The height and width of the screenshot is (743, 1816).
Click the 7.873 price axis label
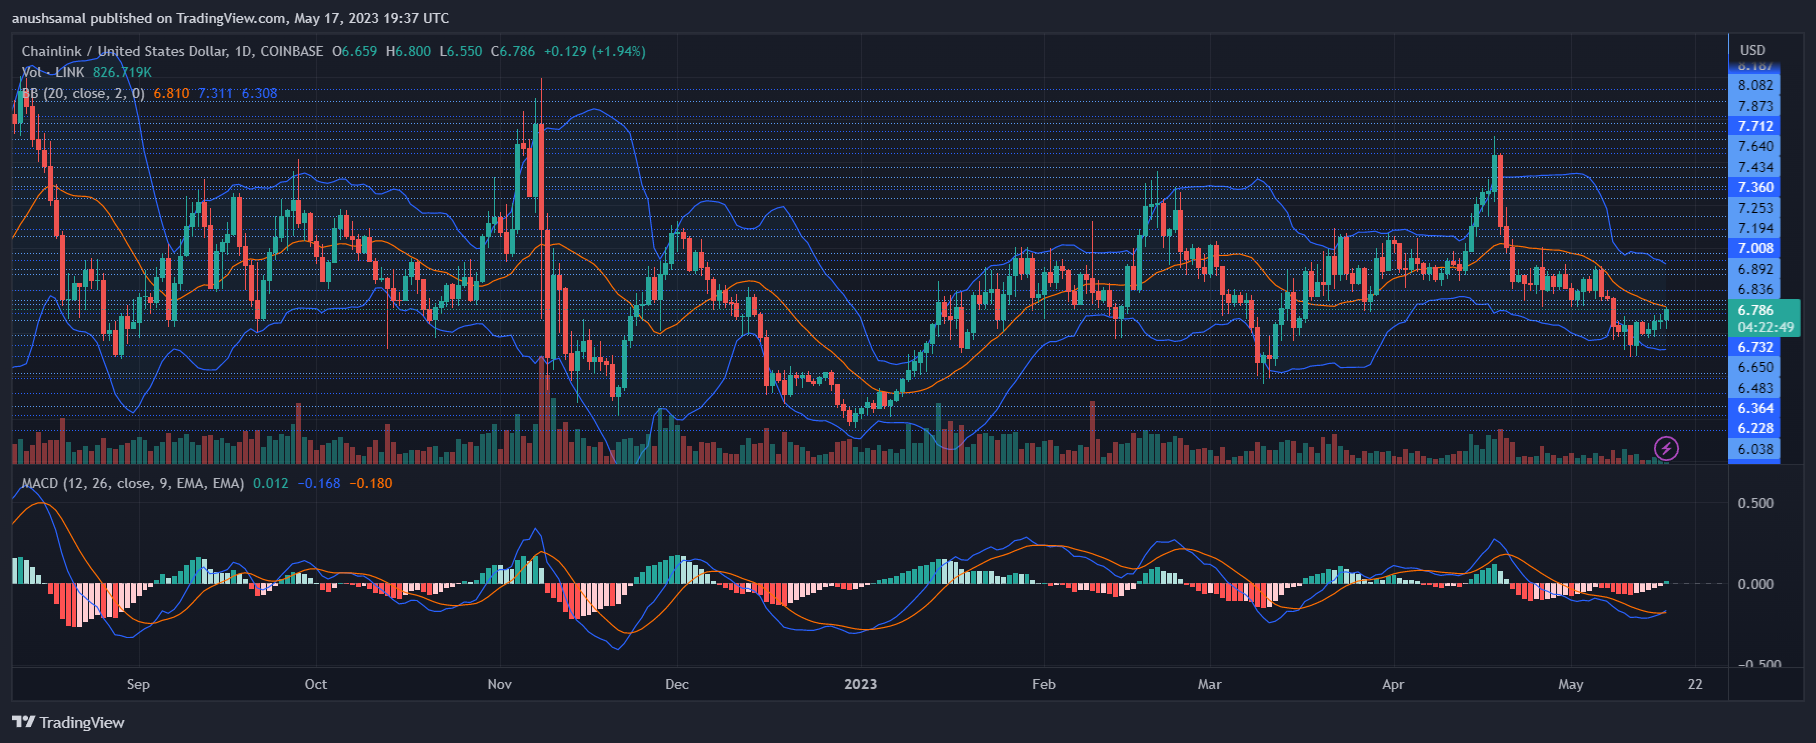(x=1756, y=106)
